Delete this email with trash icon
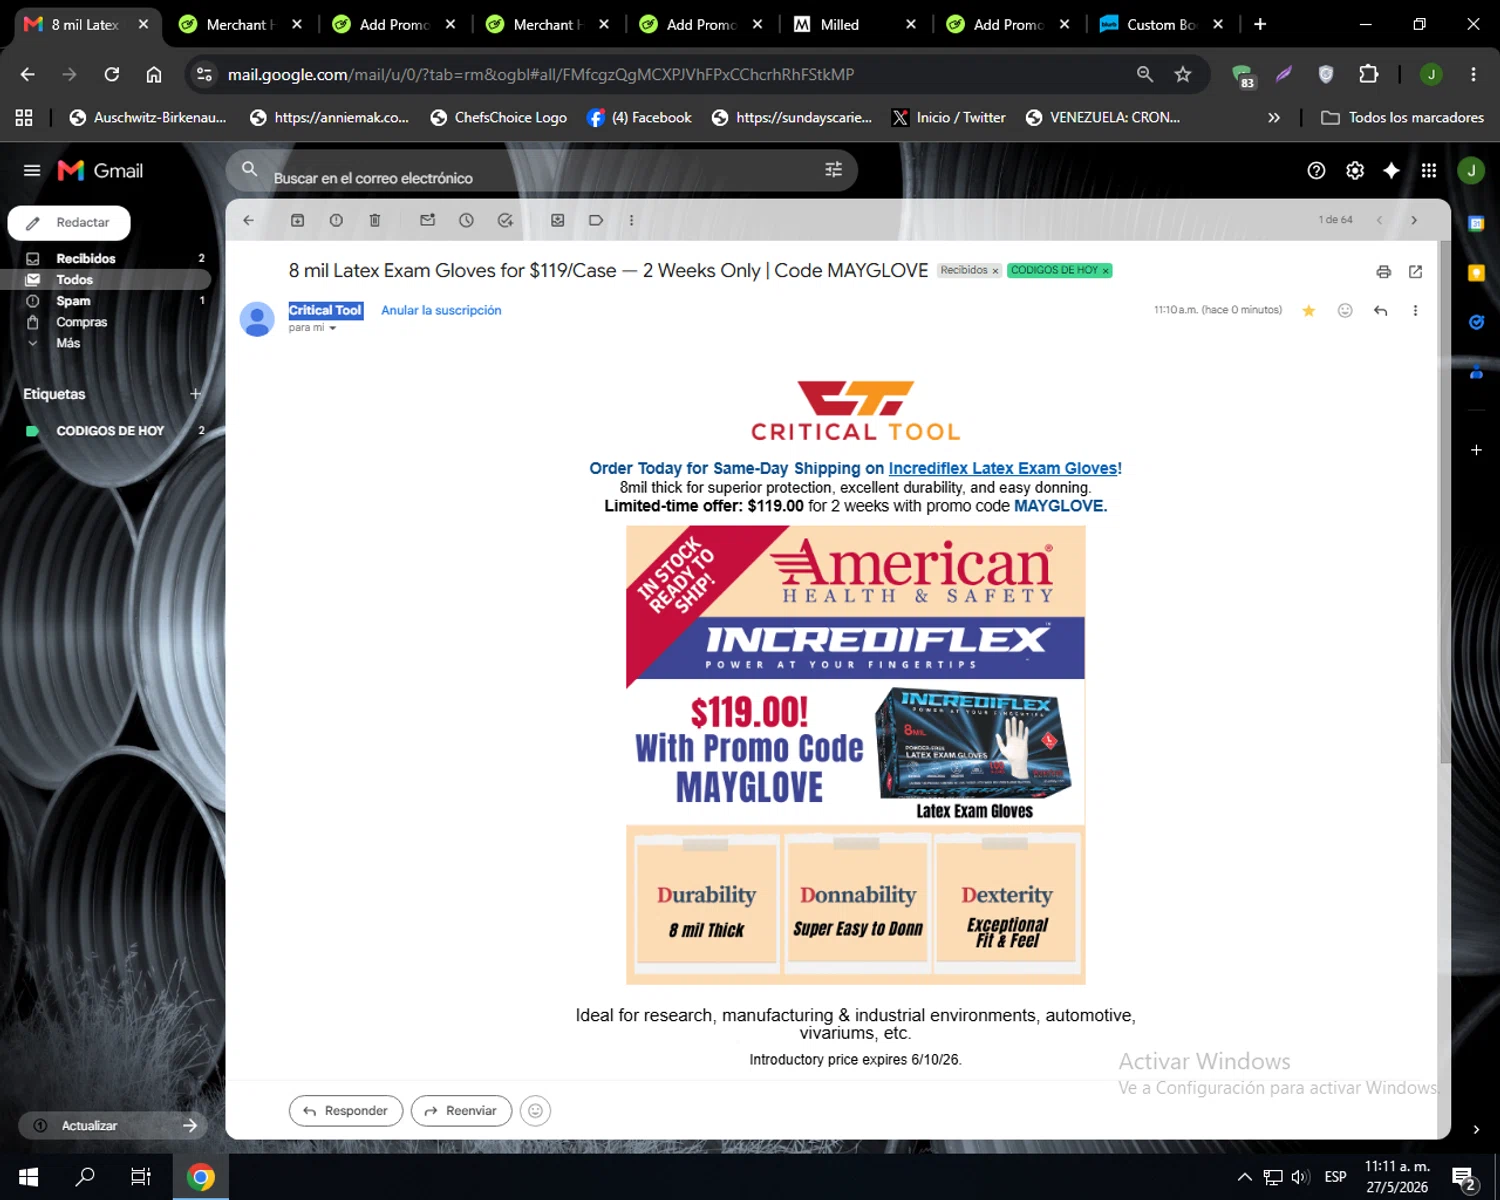Viewport: 1500px width, 1200px height. coord(375,220)
